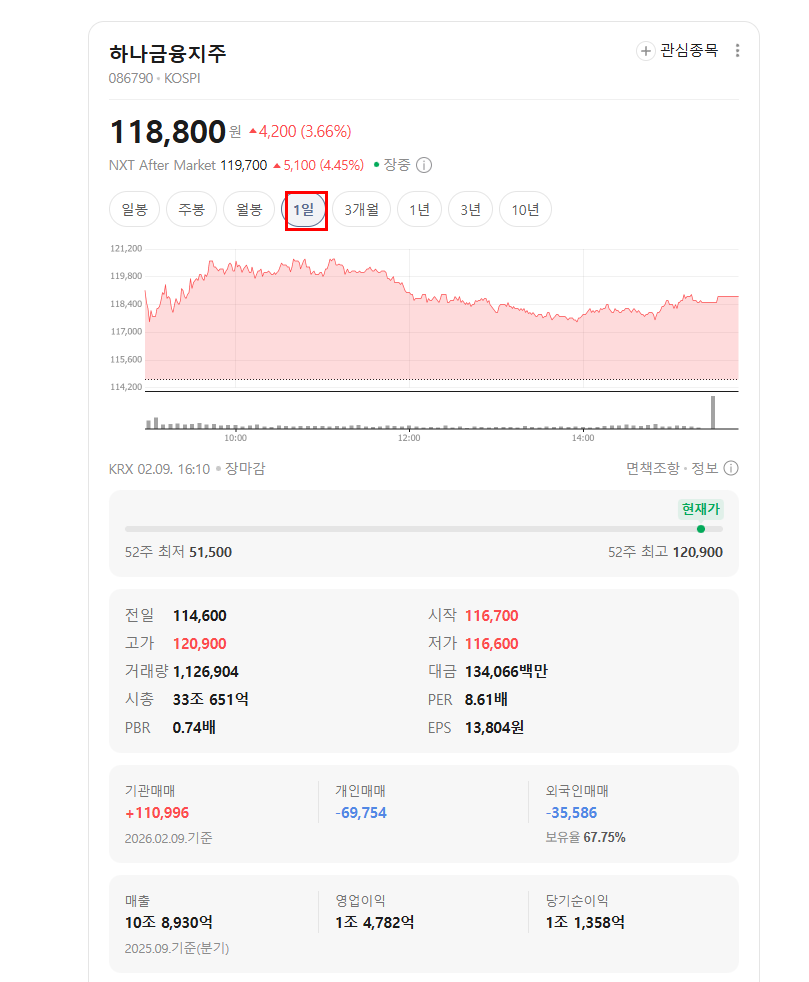Switch chart to 3개월 period
This screenshot has height=982, width=809.
pyautogui.click(x=361, y=209)
